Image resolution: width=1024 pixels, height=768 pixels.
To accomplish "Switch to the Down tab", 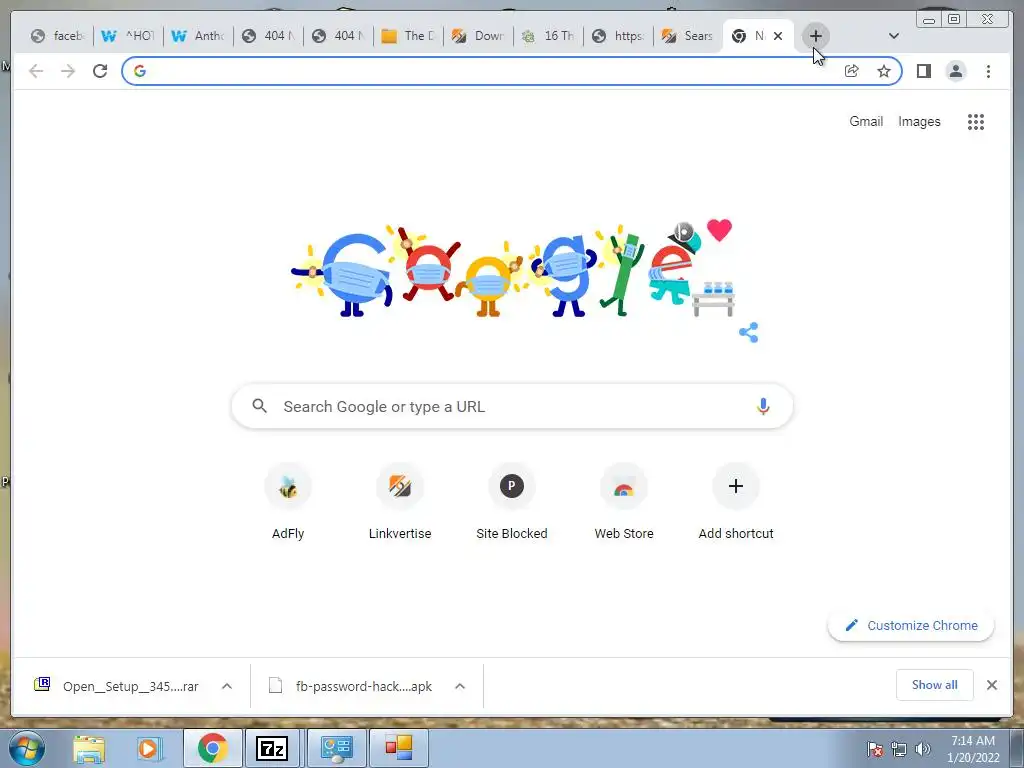I will point(479,36).
